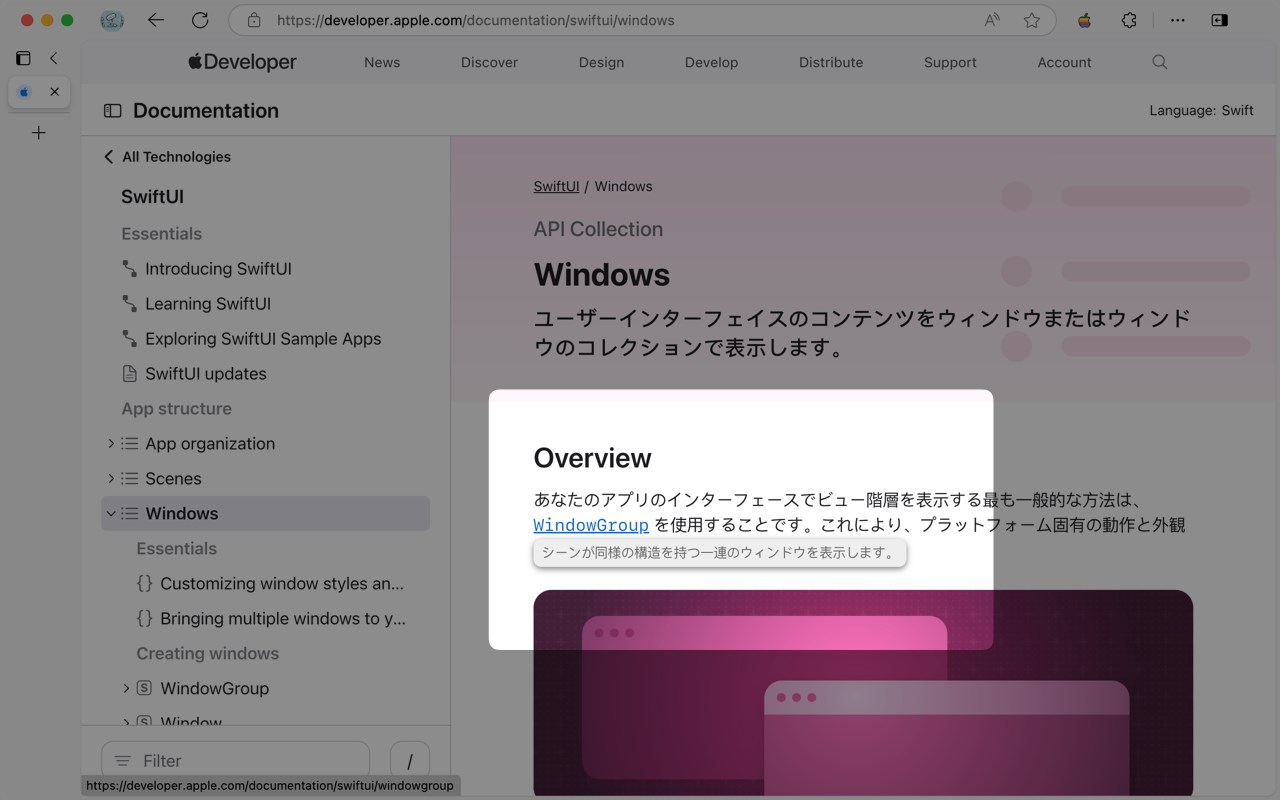Viewport: 1280px width, 800px height.
Task: Open the Support menu item
Action: point(950,62)
